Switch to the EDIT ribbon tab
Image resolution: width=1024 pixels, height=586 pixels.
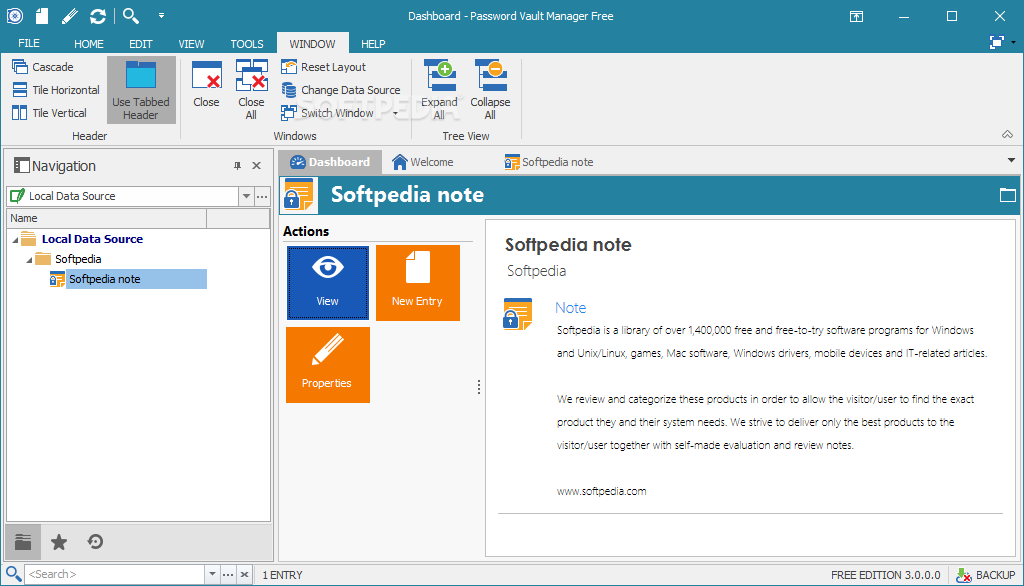pyautogui.click(x=140, y=44)
